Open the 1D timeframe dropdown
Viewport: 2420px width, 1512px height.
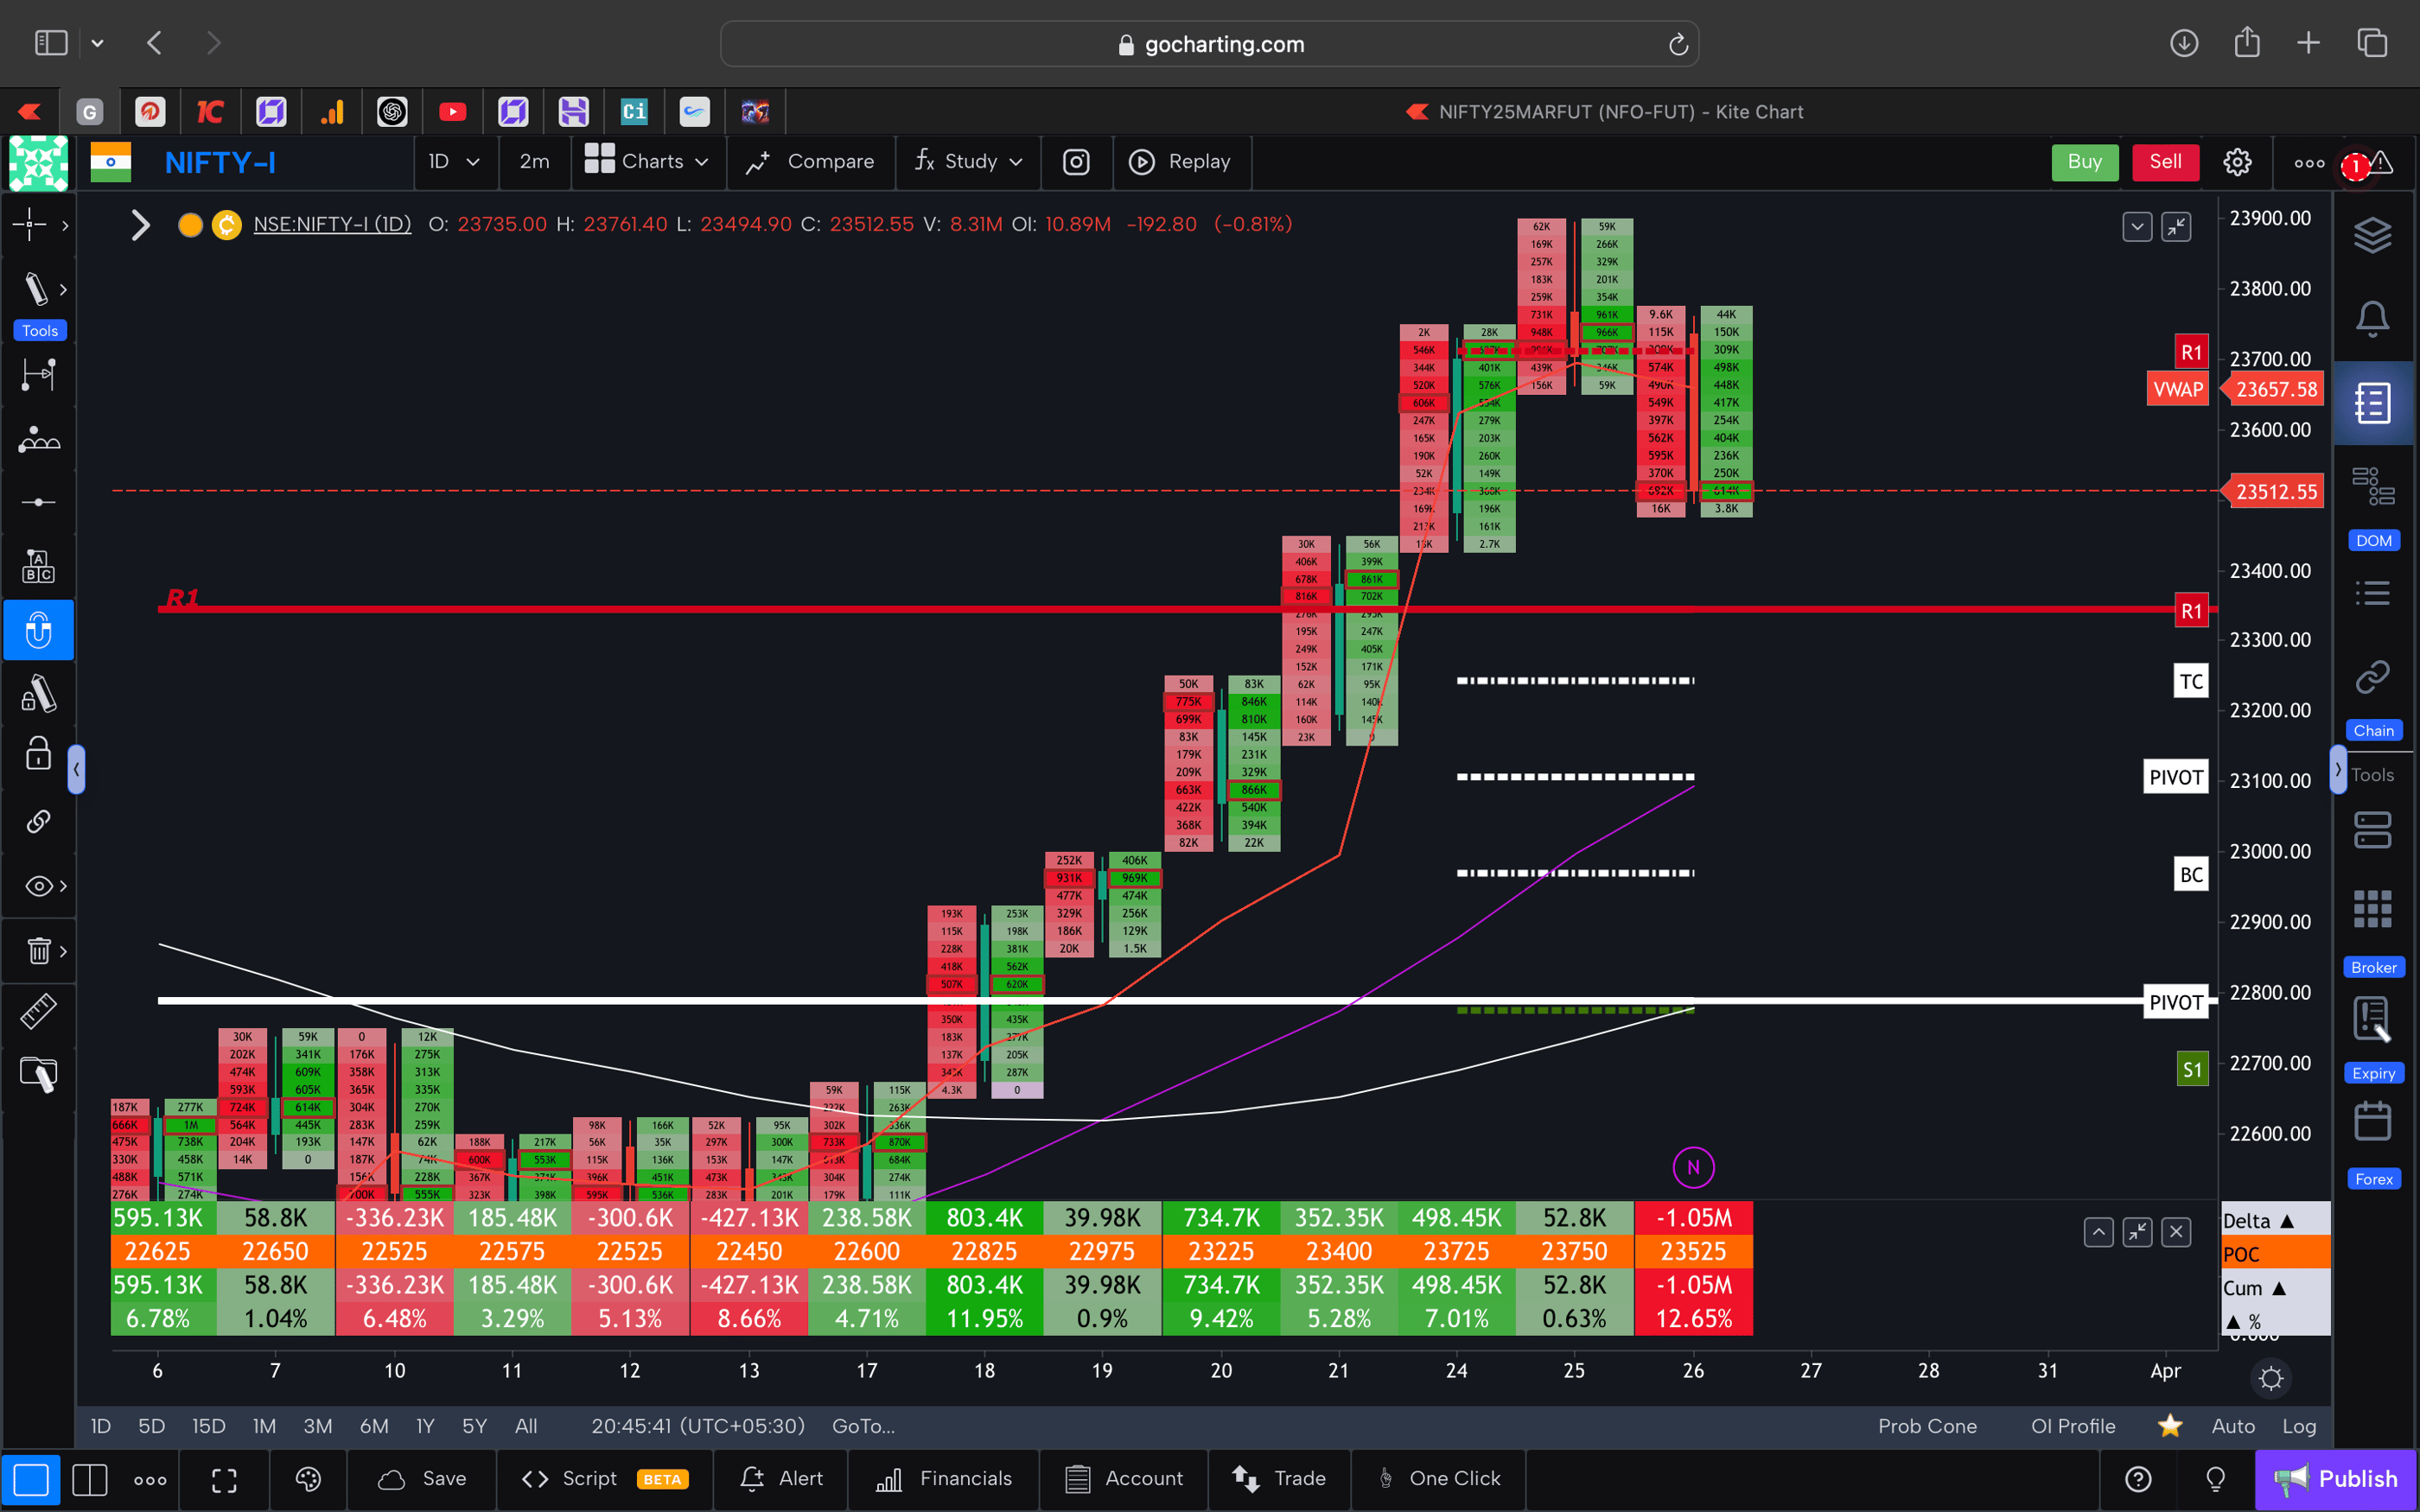[455, 162]
